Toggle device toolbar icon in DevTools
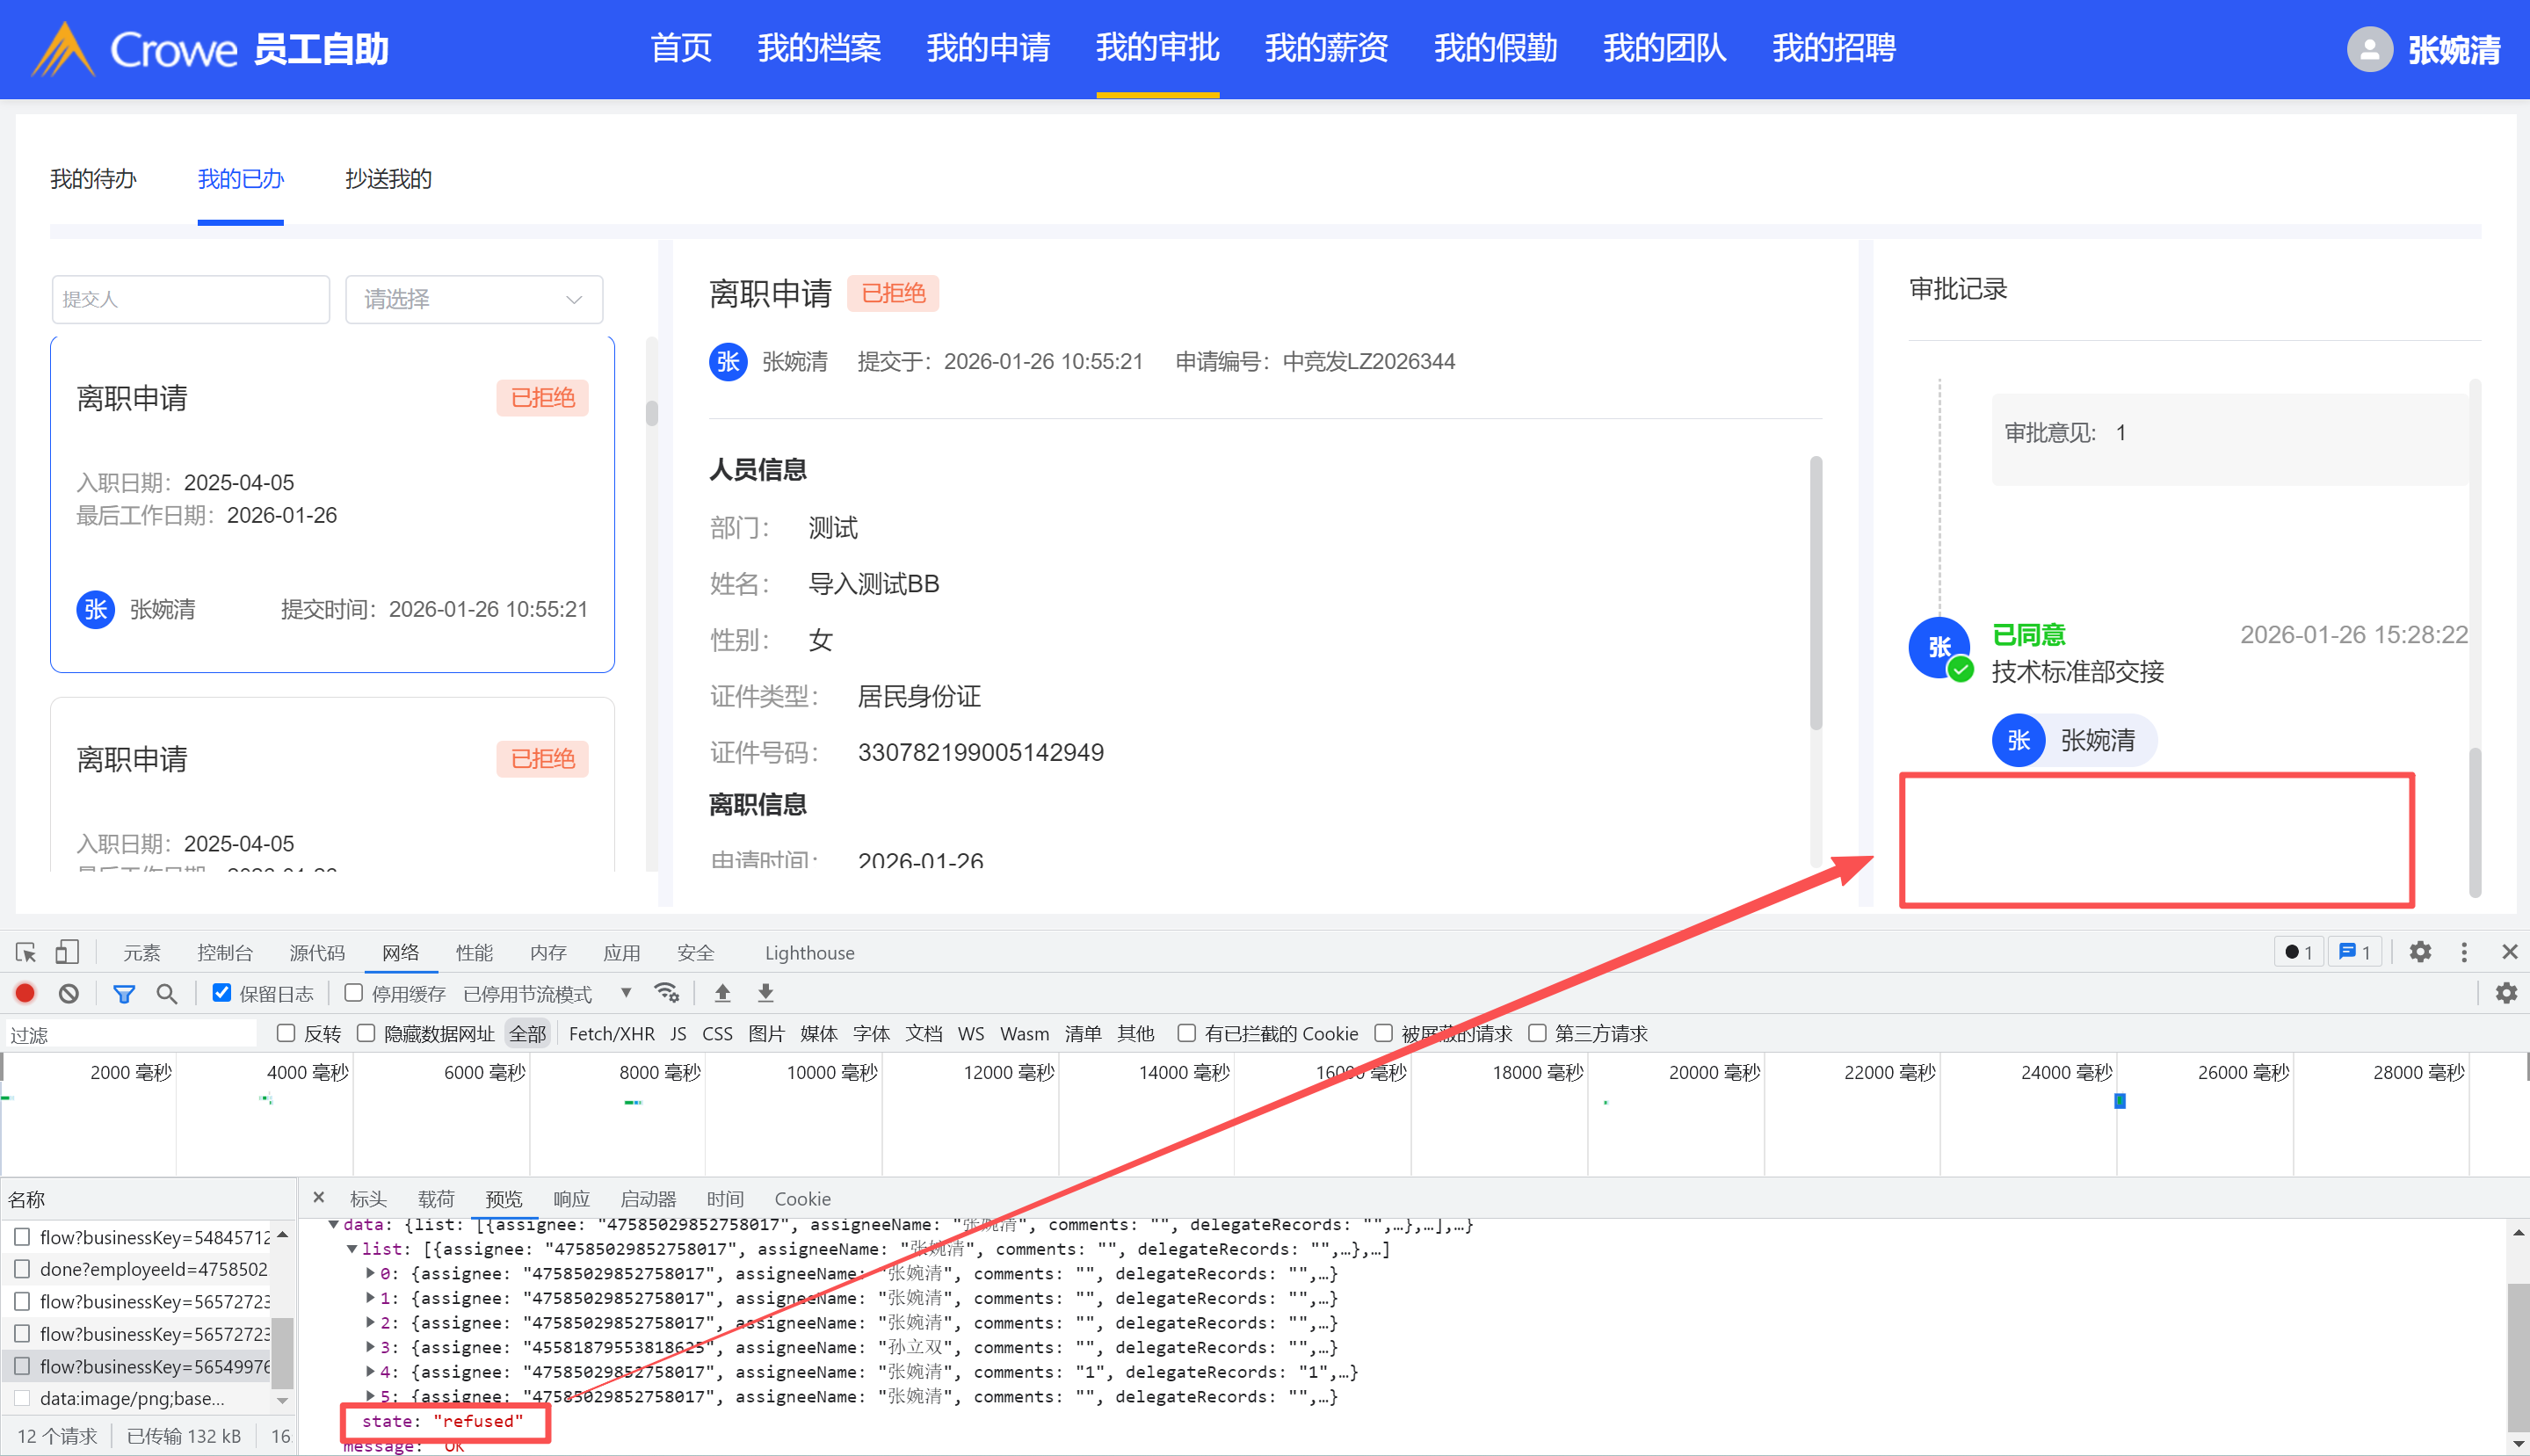The image size is (2530, 1456). coord(66,952)
